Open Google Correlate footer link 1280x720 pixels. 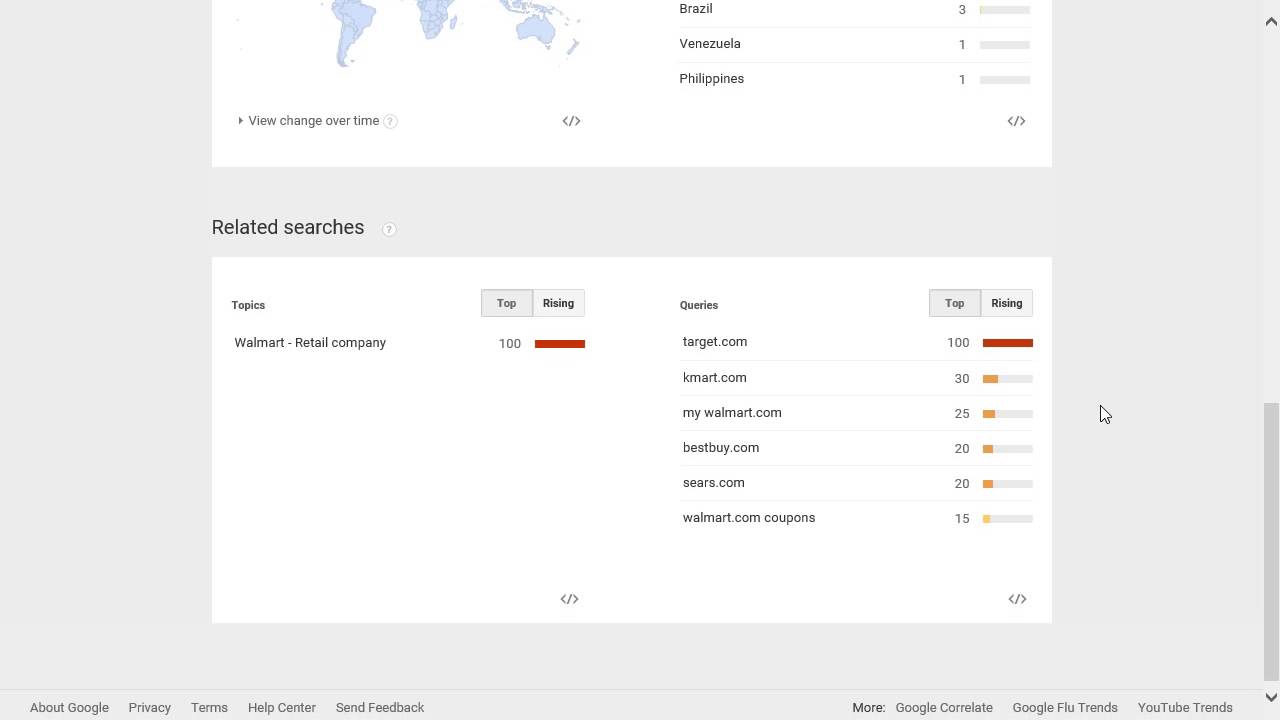pyautogui.click(x=944, y=707)
